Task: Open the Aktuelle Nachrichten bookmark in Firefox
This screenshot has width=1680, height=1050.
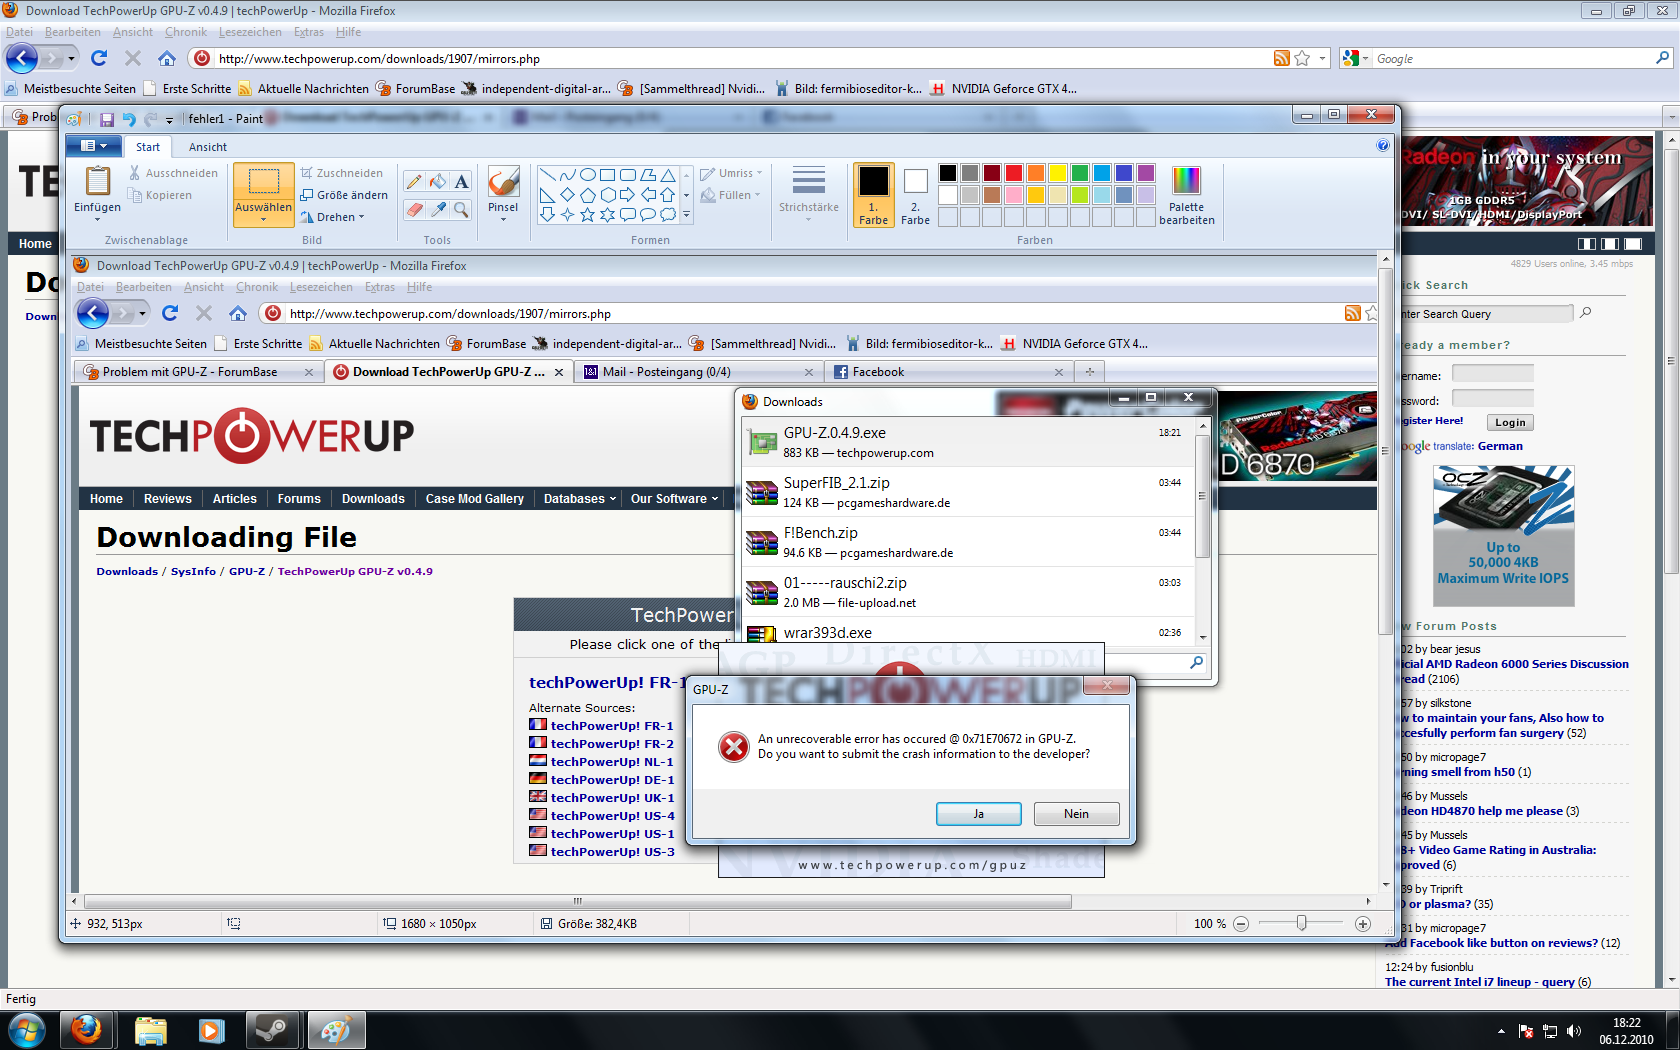Action: (x=303, y=89)
